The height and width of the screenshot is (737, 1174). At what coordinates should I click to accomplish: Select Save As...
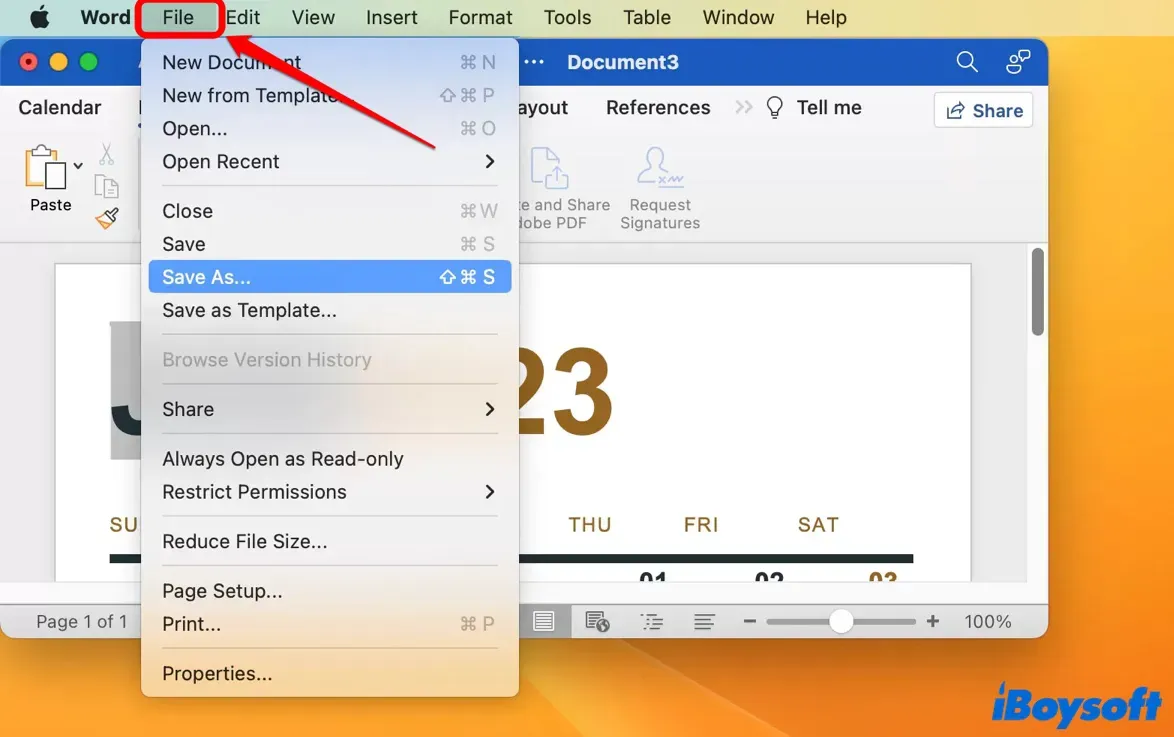(329, 276)
